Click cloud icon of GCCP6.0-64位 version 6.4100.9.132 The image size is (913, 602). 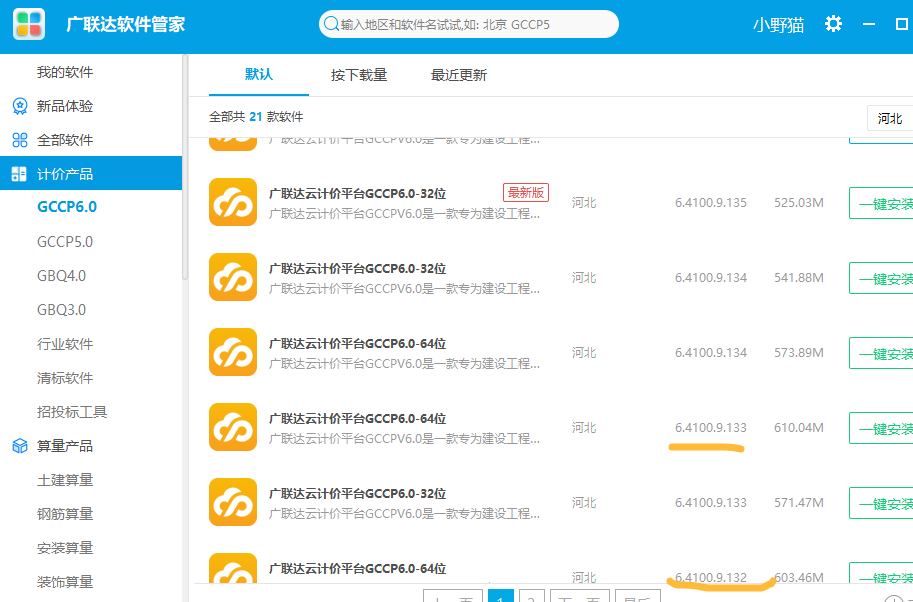[233, 568]
